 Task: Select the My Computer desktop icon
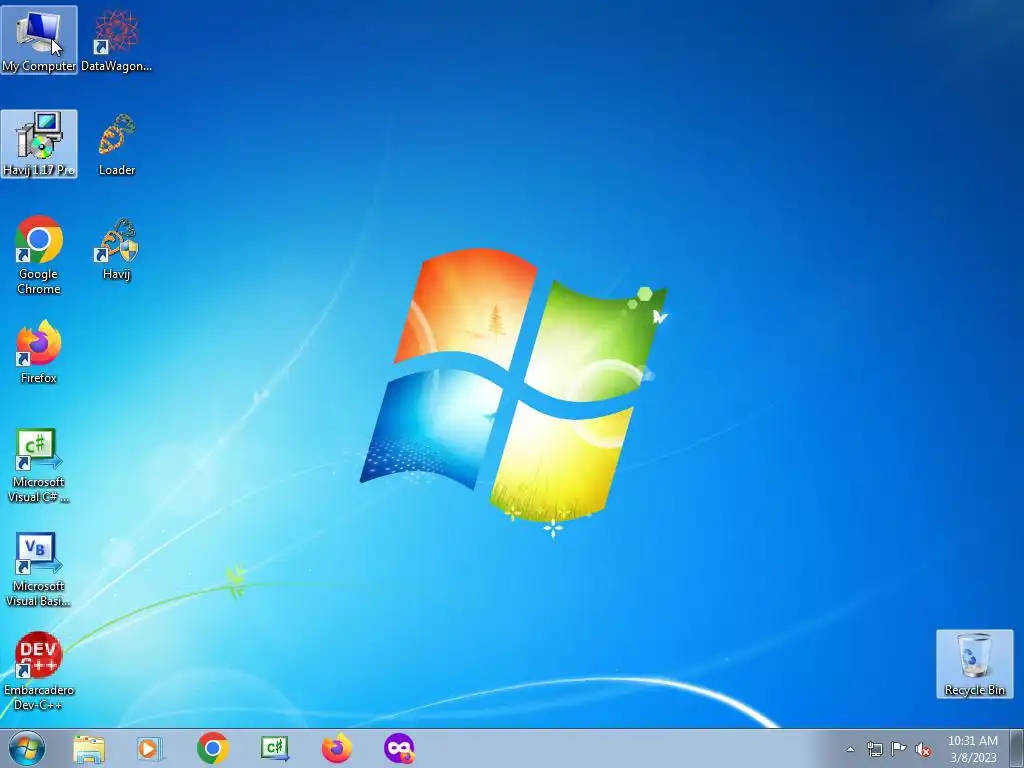[x=39, y=40]
